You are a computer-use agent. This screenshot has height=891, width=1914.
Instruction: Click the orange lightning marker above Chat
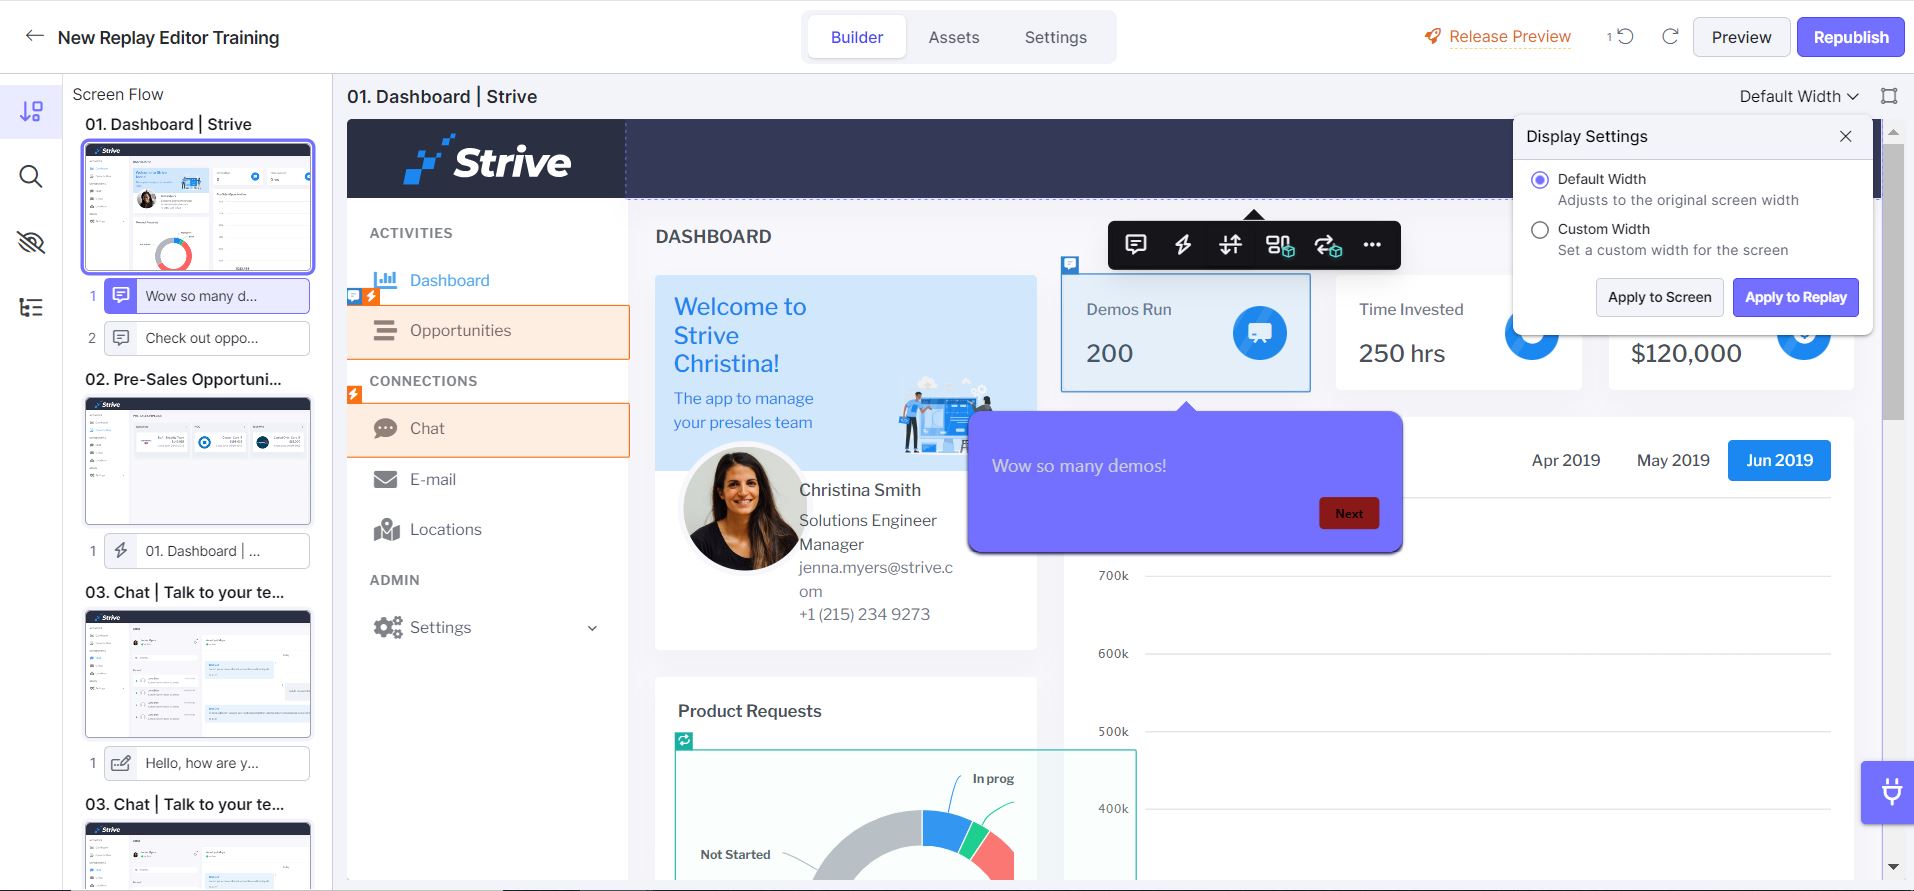pos(354,394)
